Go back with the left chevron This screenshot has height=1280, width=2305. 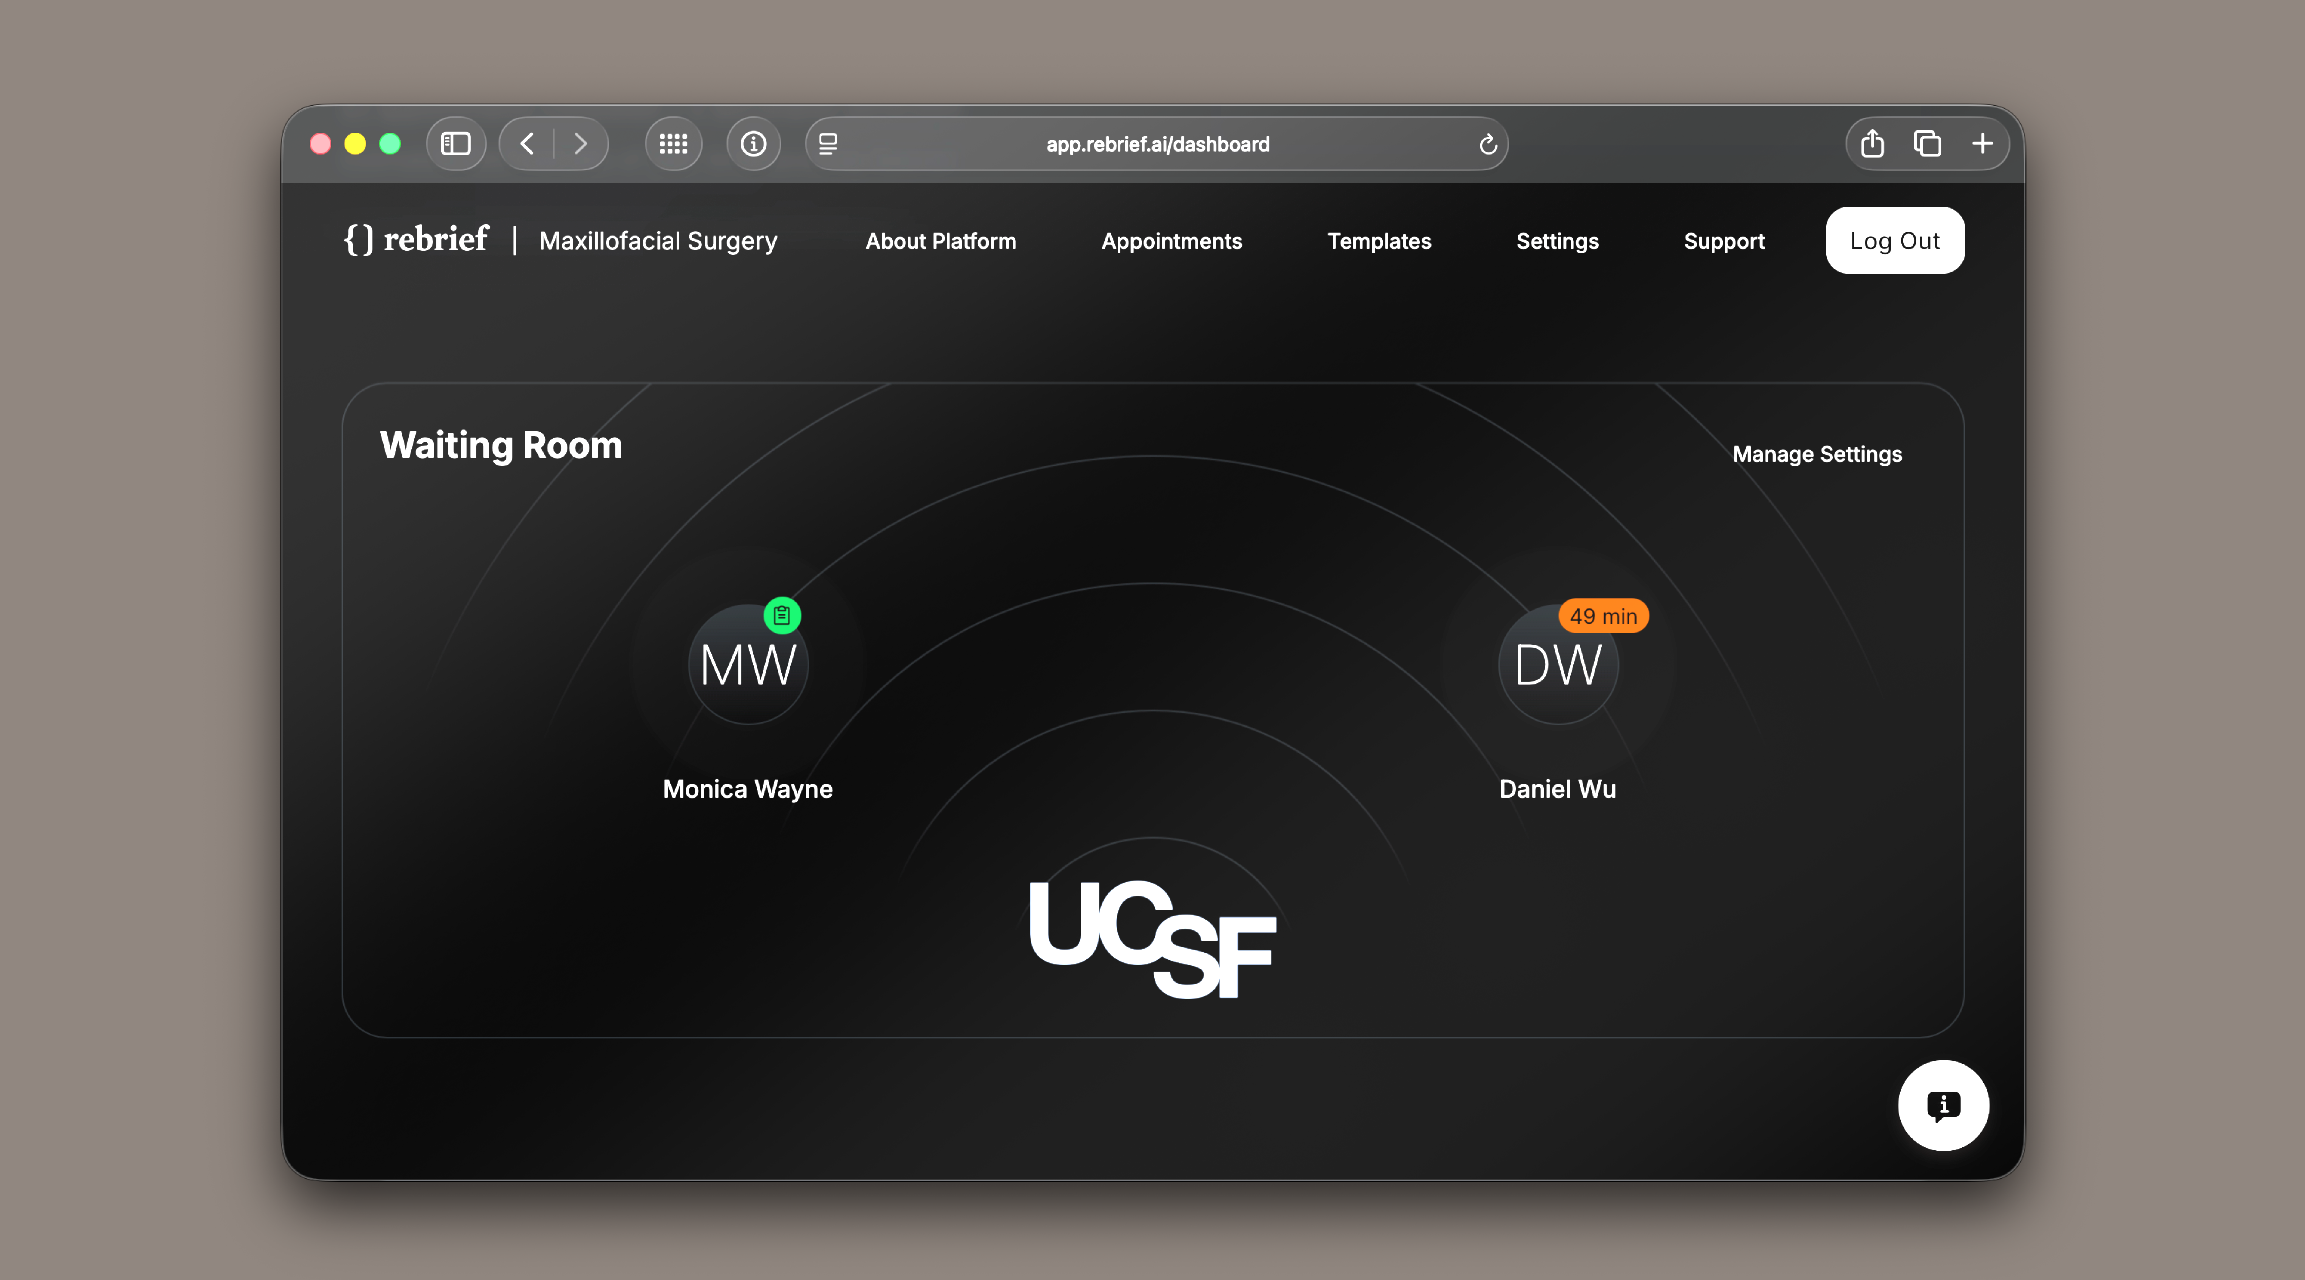coord(527,144)
